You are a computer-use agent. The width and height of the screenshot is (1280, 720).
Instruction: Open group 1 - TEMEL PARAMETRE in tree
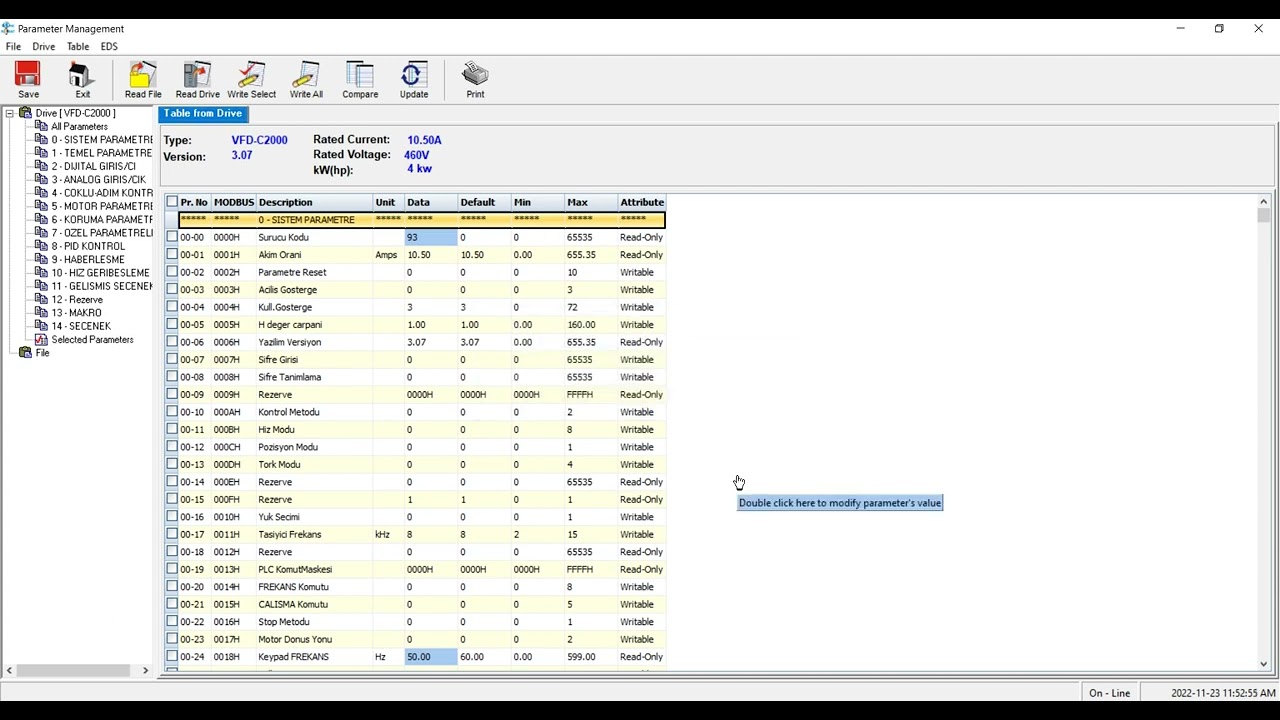pos(102,153)
